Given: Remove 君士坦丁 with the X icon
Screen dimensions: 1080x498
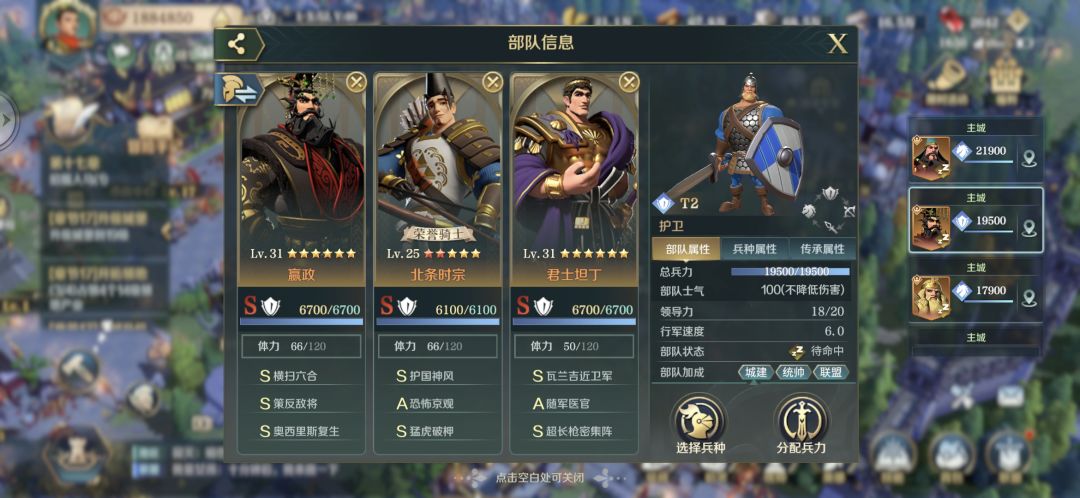Looking at the screenshot, I should [629, 83].
